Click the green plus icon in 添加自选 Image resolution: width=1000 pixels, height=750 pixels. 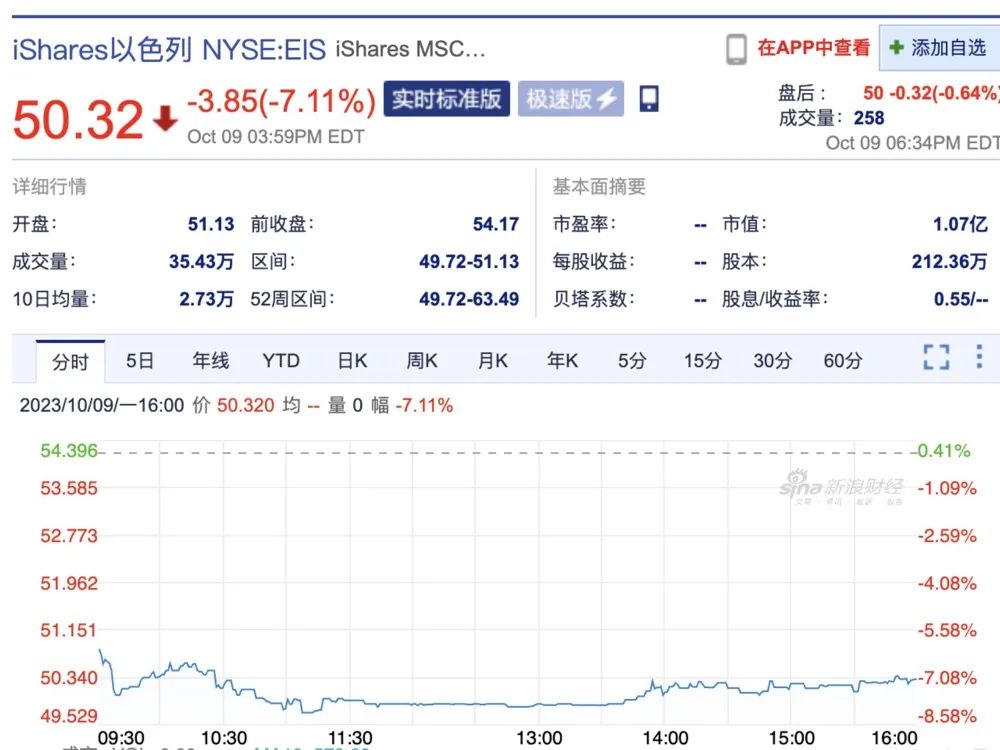(896, 47)
